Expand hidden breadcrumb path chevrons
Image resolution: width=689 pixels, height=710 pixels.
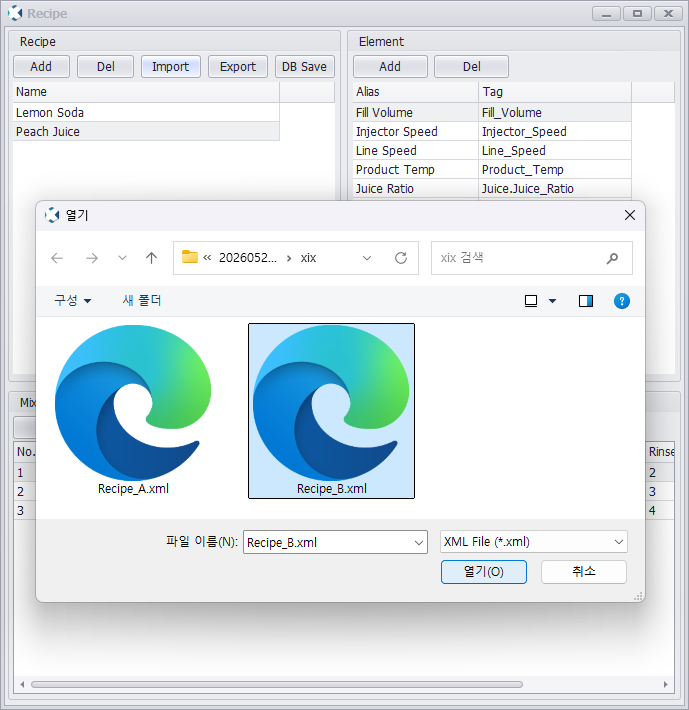tap(207, 258)
